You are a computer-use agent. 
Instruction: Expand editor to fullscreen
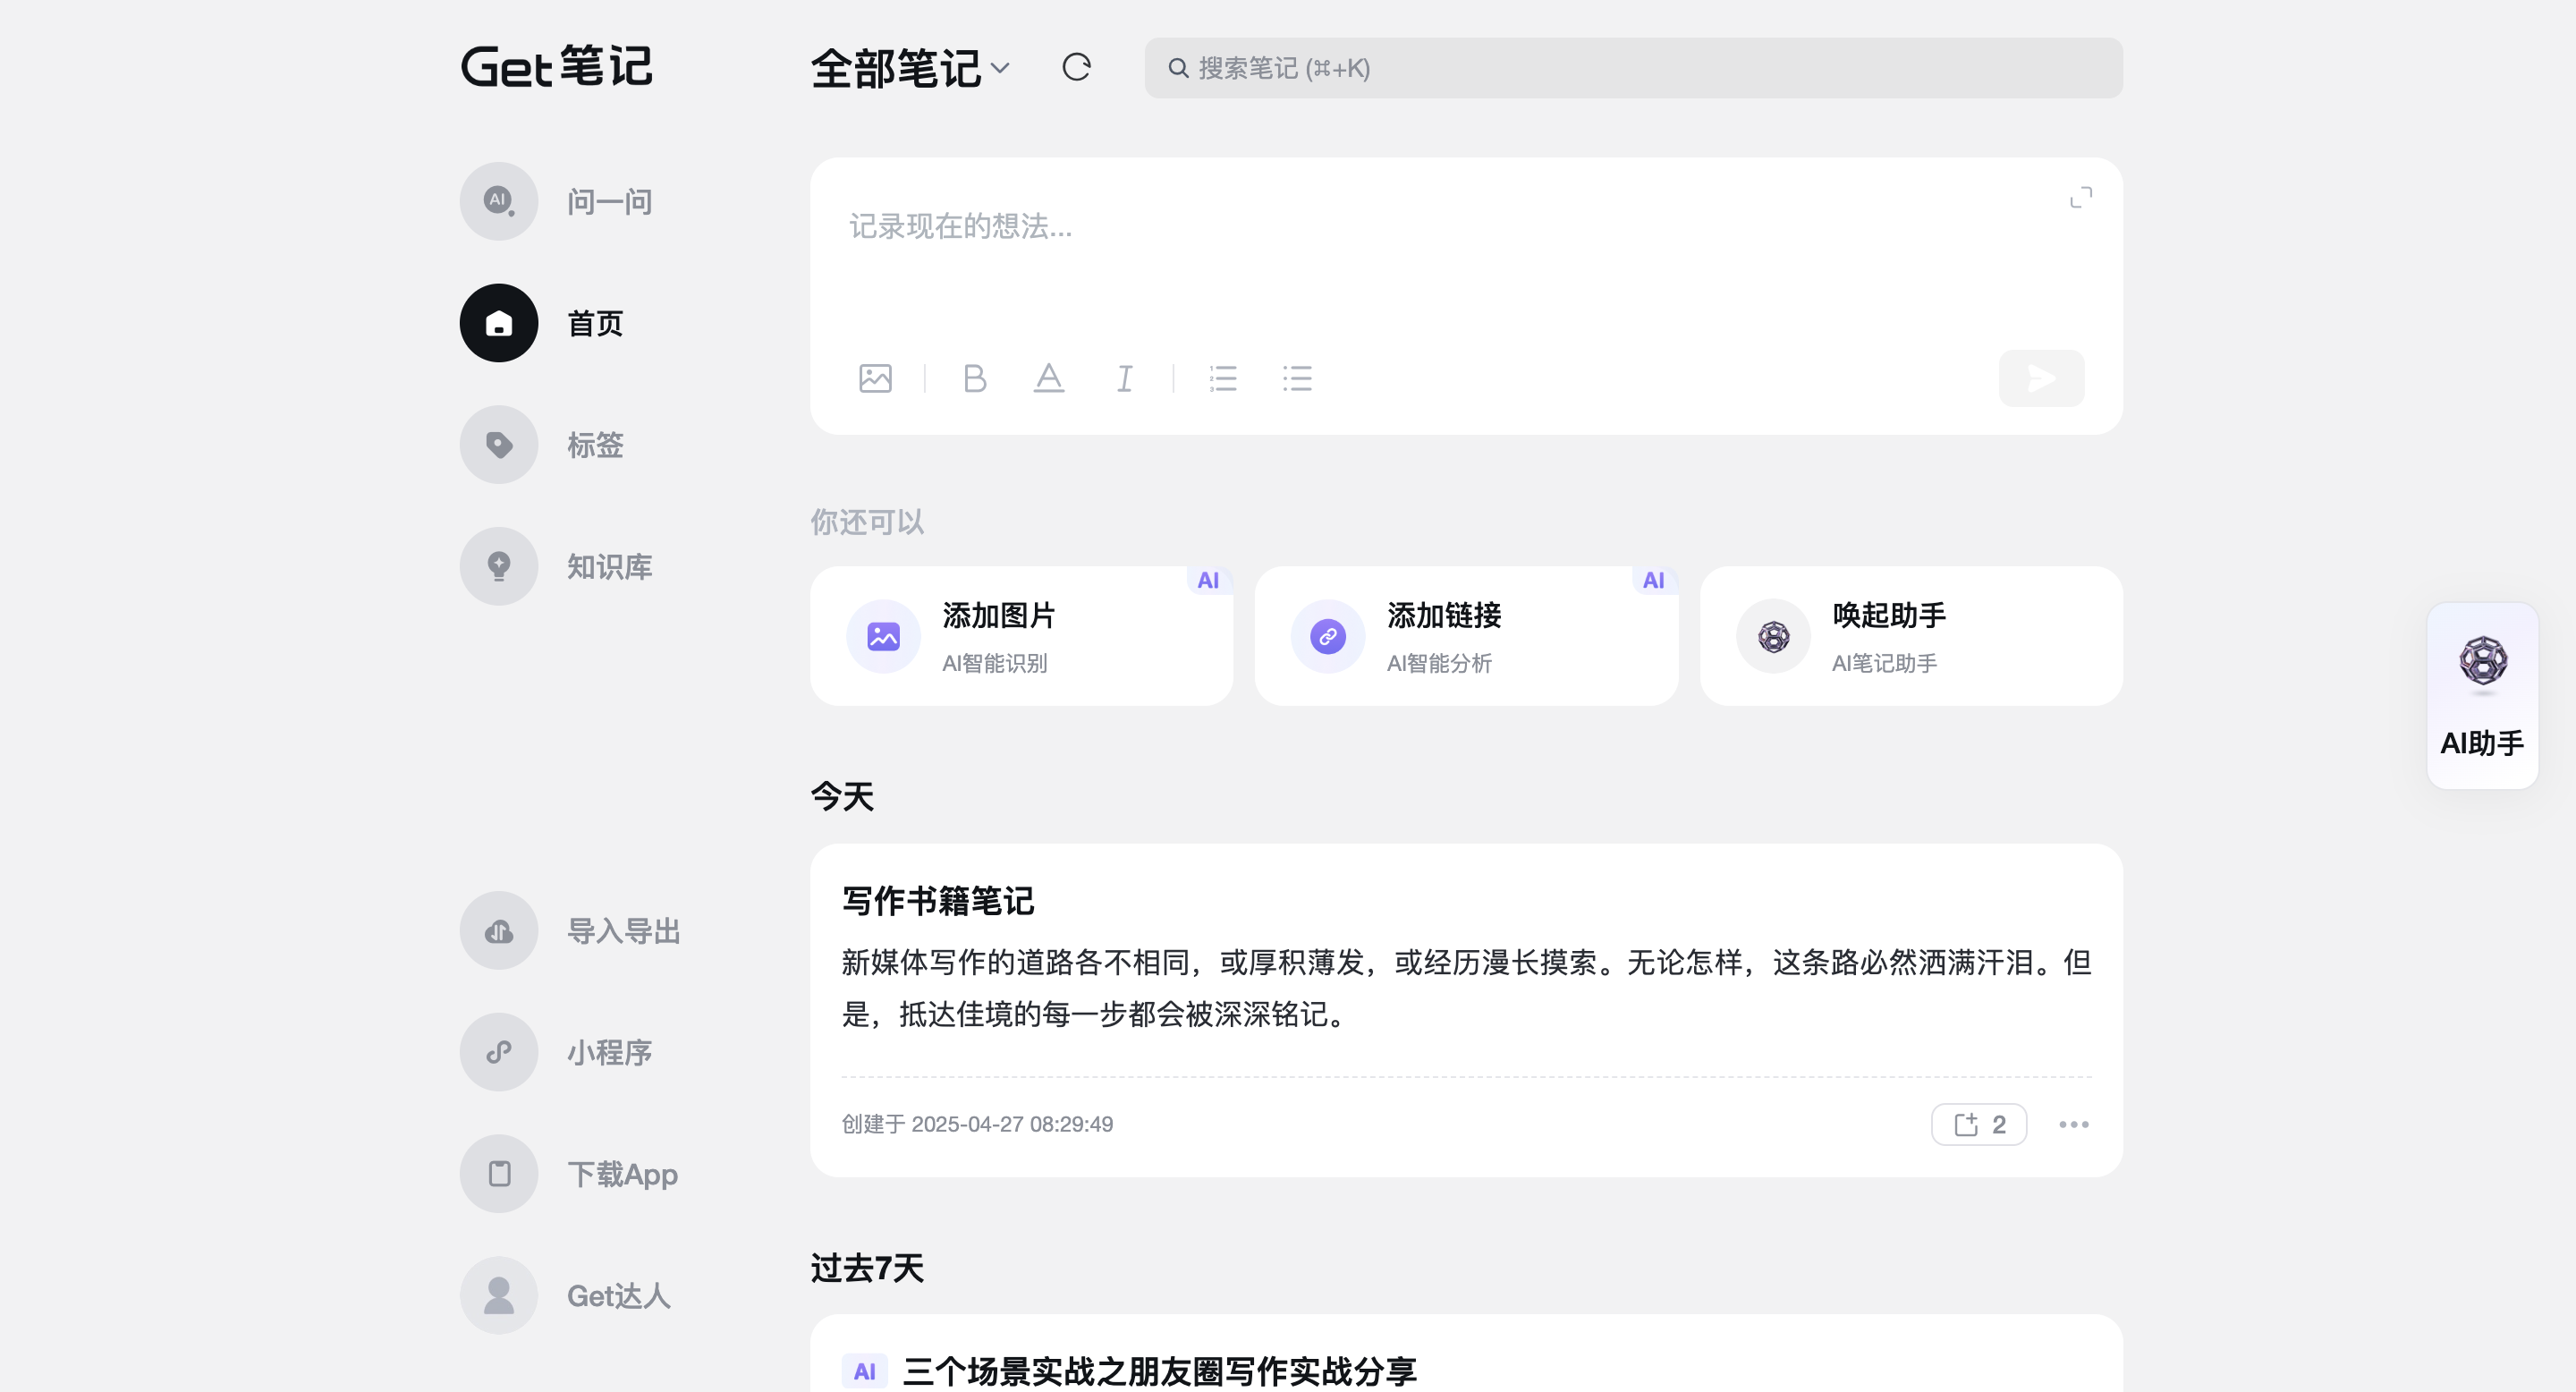2080,198
